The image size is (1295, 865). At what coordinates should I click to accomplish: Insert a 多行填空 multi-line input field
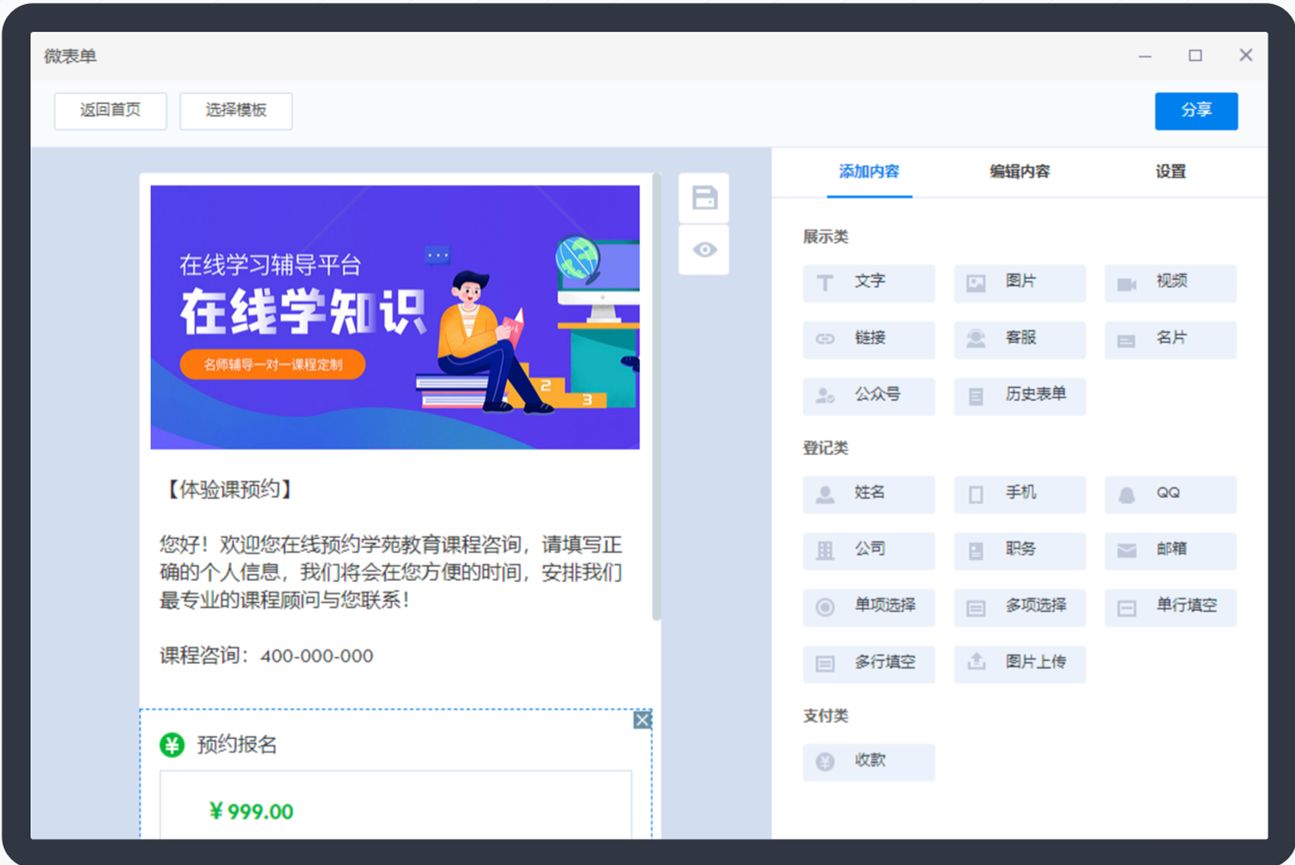[868, 664]
